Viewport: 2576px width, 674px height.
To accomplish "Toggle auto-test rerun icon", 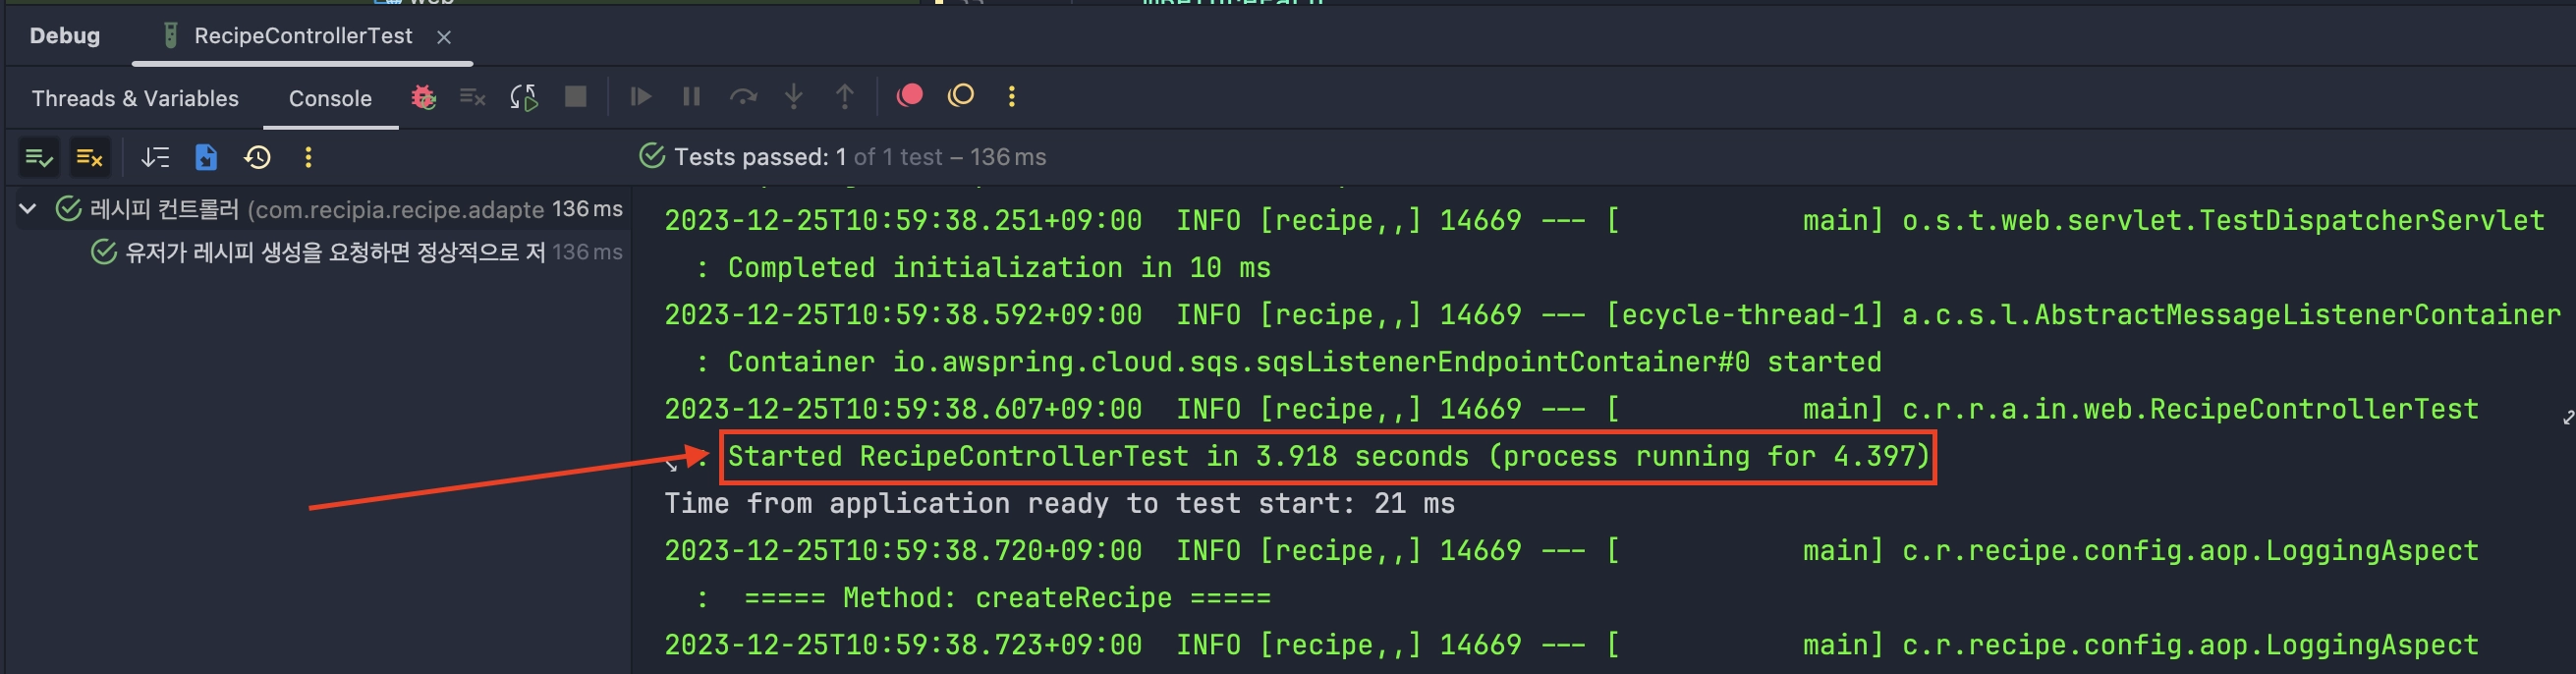I will [x=524, y=97].
